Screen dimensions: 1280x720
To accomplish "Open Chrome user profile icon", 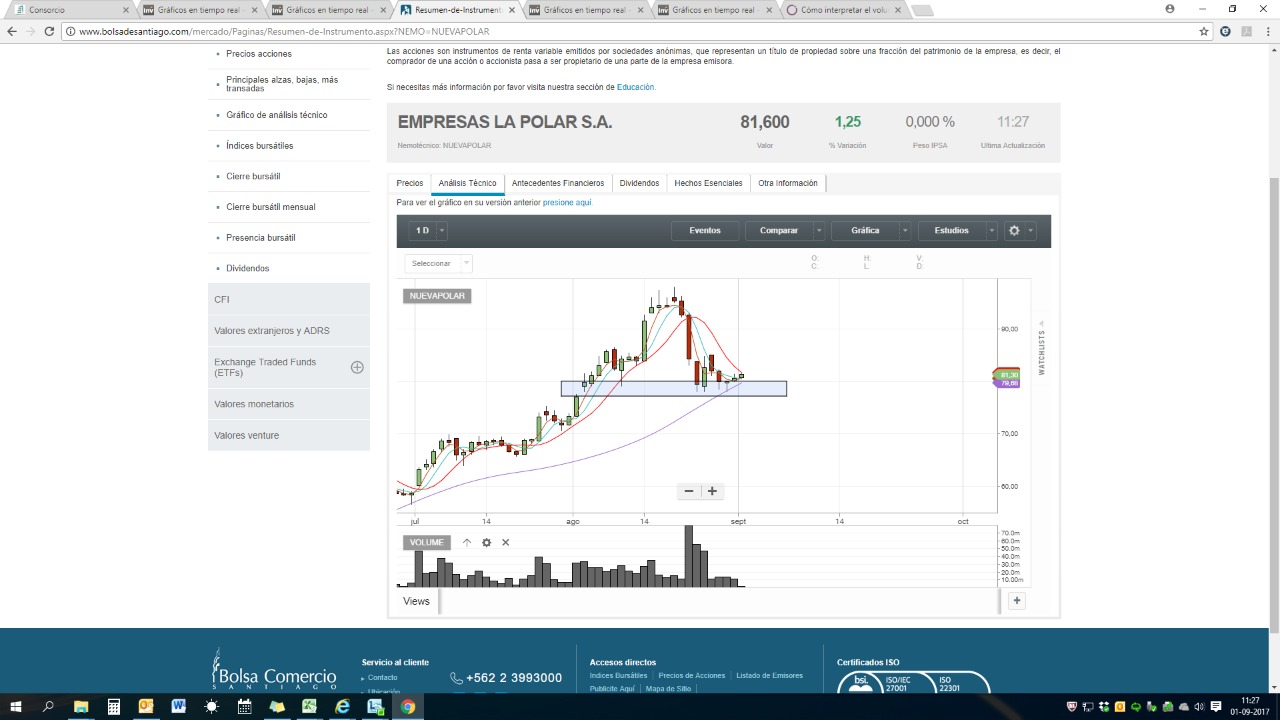I will [1170, 9].
